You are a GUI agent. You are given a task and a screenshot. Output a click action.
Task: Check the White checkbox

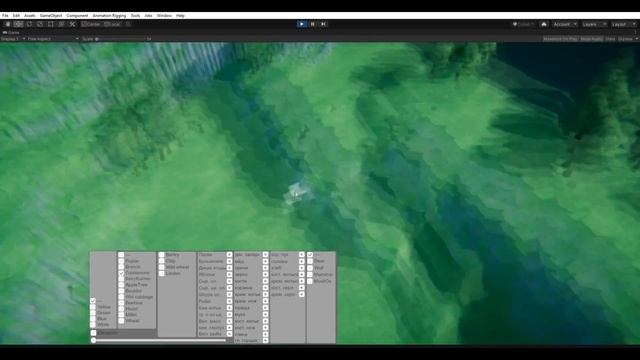pyautogui.click(x=93, y=325)
